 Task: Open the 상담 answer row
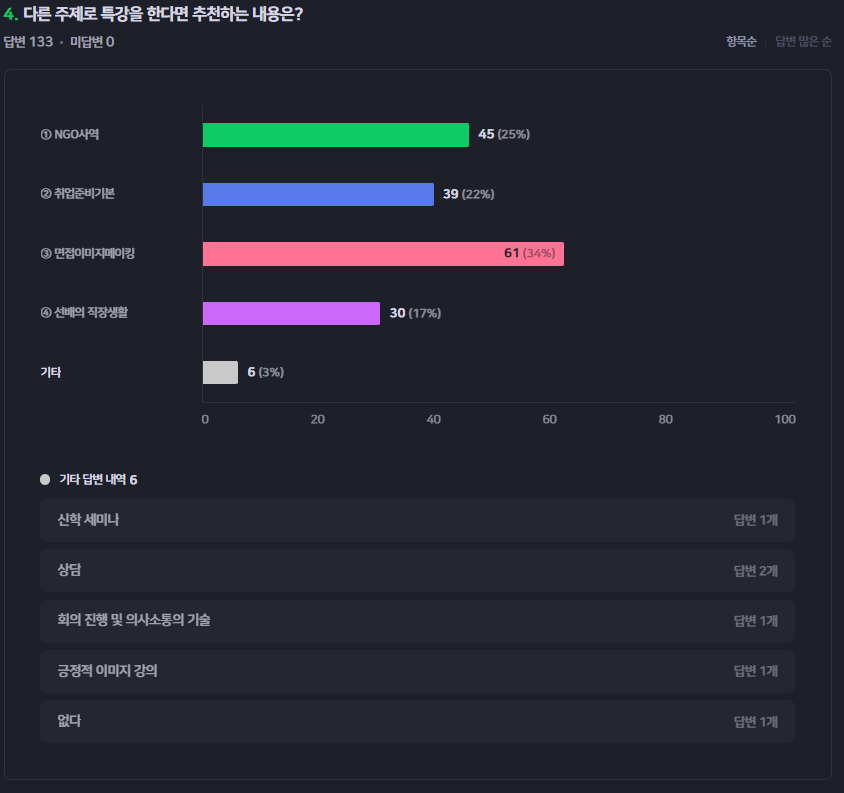417,571
